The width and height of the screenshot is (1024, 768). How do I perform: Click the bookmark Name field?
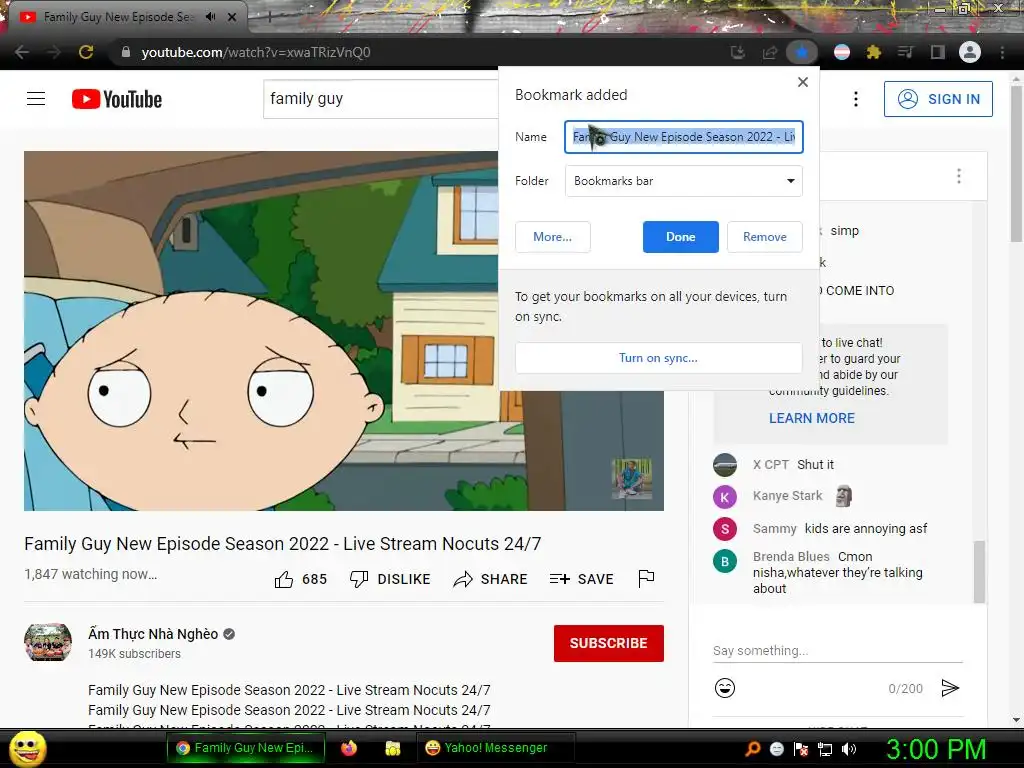(684, 137)
